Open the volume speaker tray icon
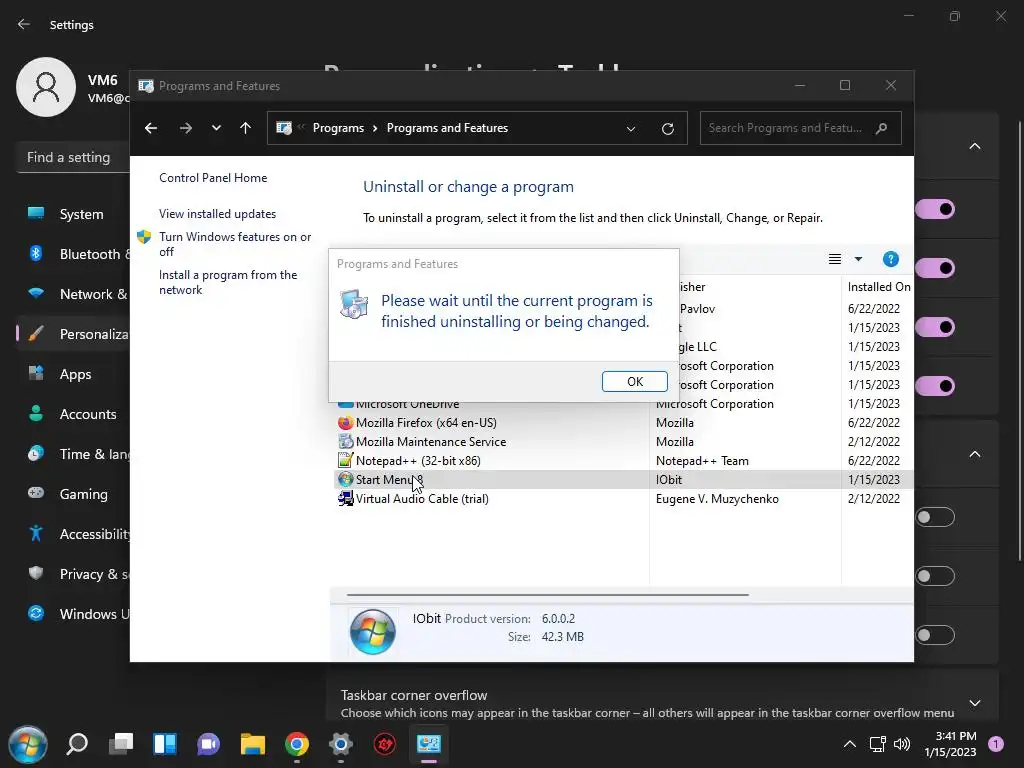Screen dimensions: 1024x768 (x=901, y=744)
